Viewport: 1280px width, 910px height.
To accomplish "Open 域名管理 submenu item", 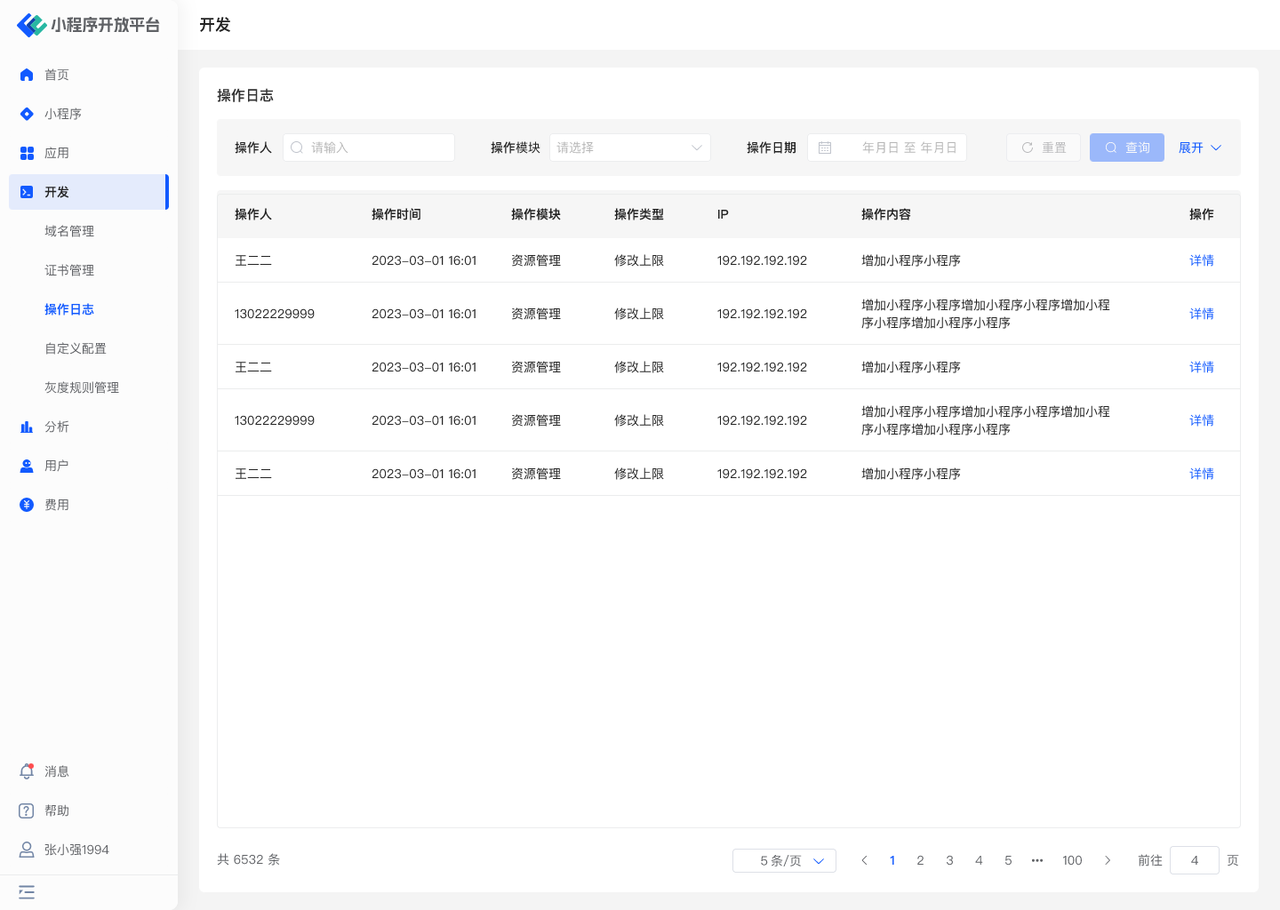I will click(x=69, y=231).
